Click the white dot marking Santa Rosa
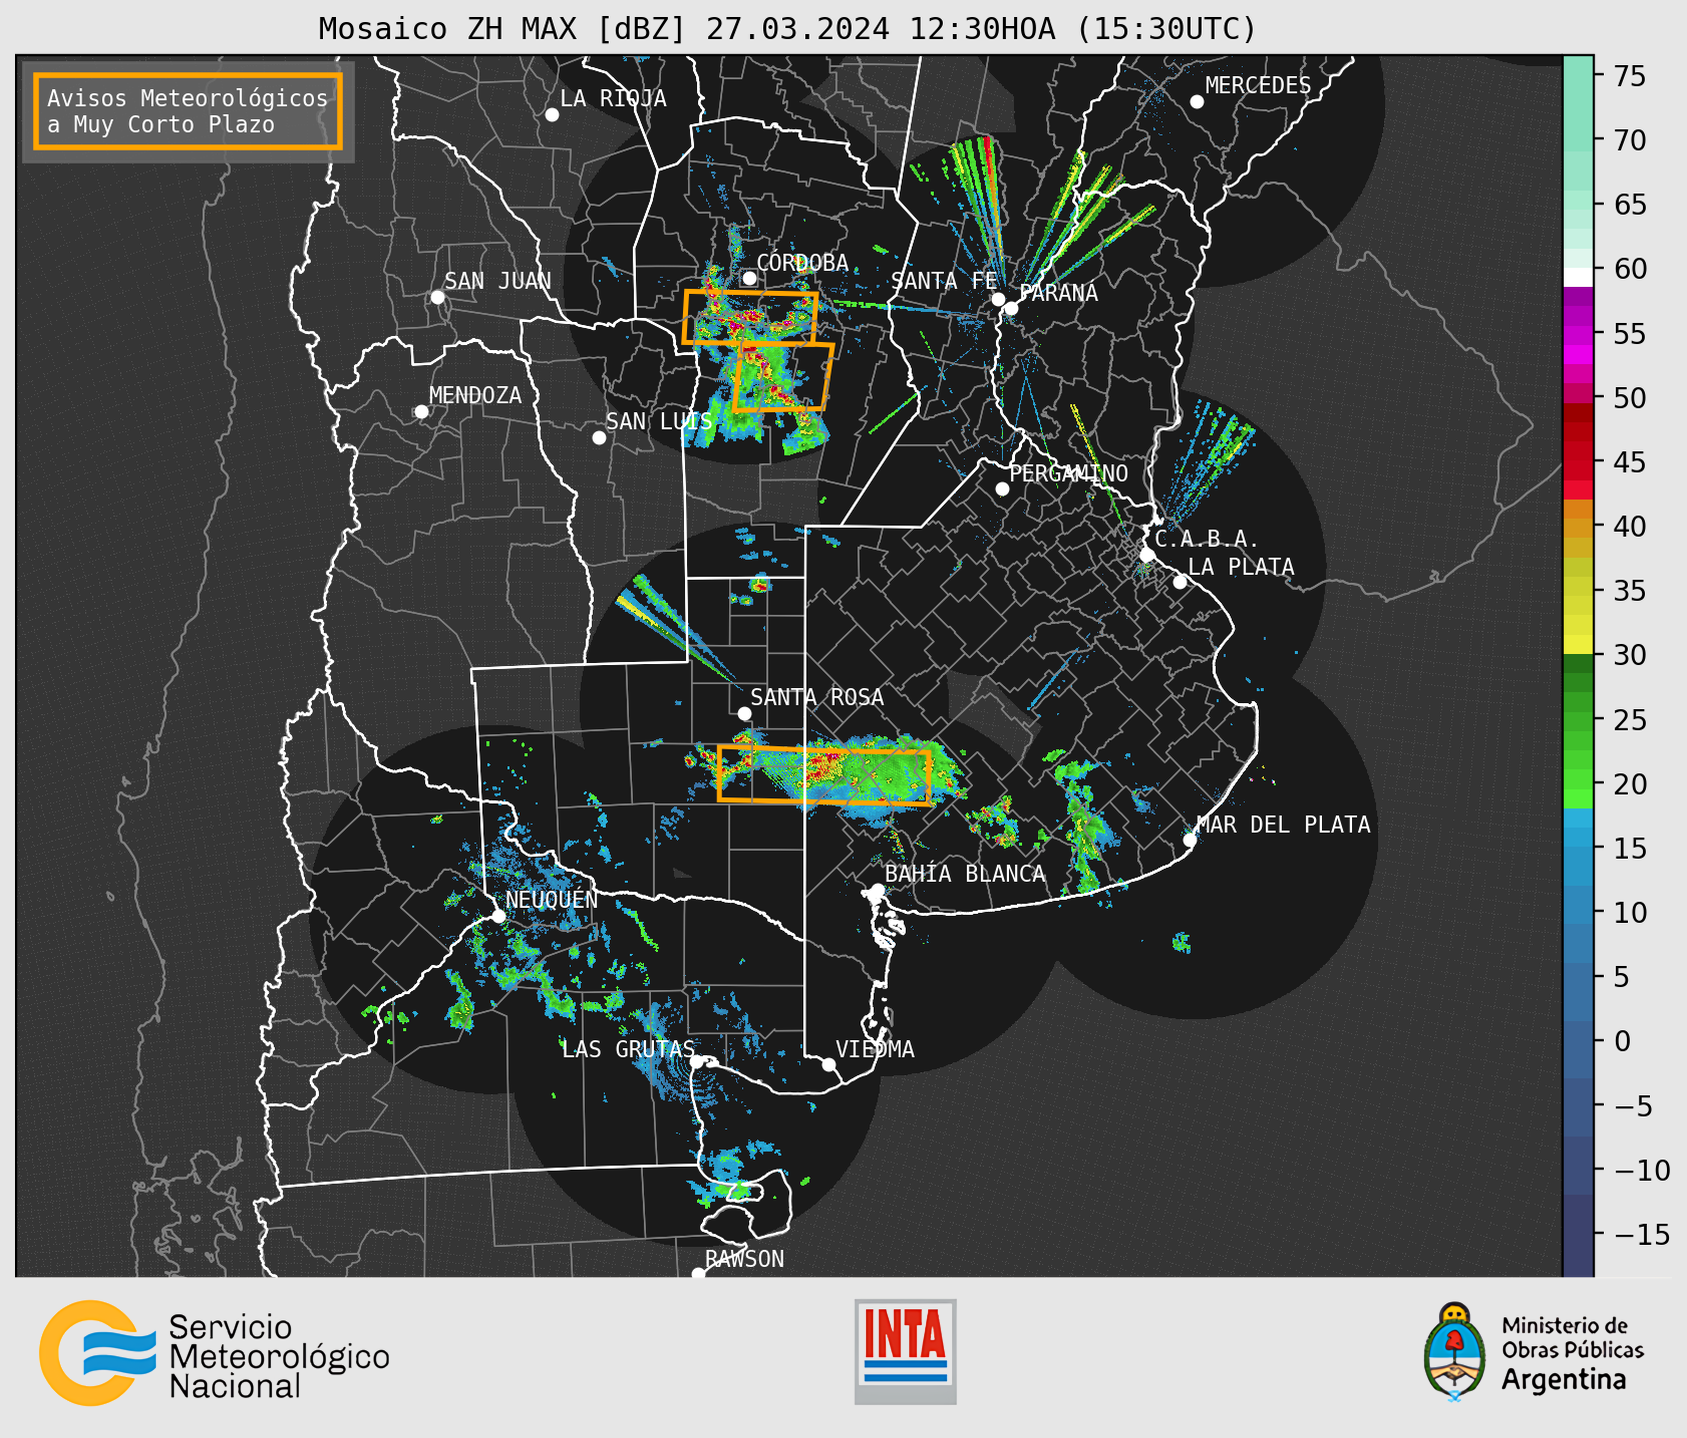This screenshot has width=1687, height=1438. [744, 713]
